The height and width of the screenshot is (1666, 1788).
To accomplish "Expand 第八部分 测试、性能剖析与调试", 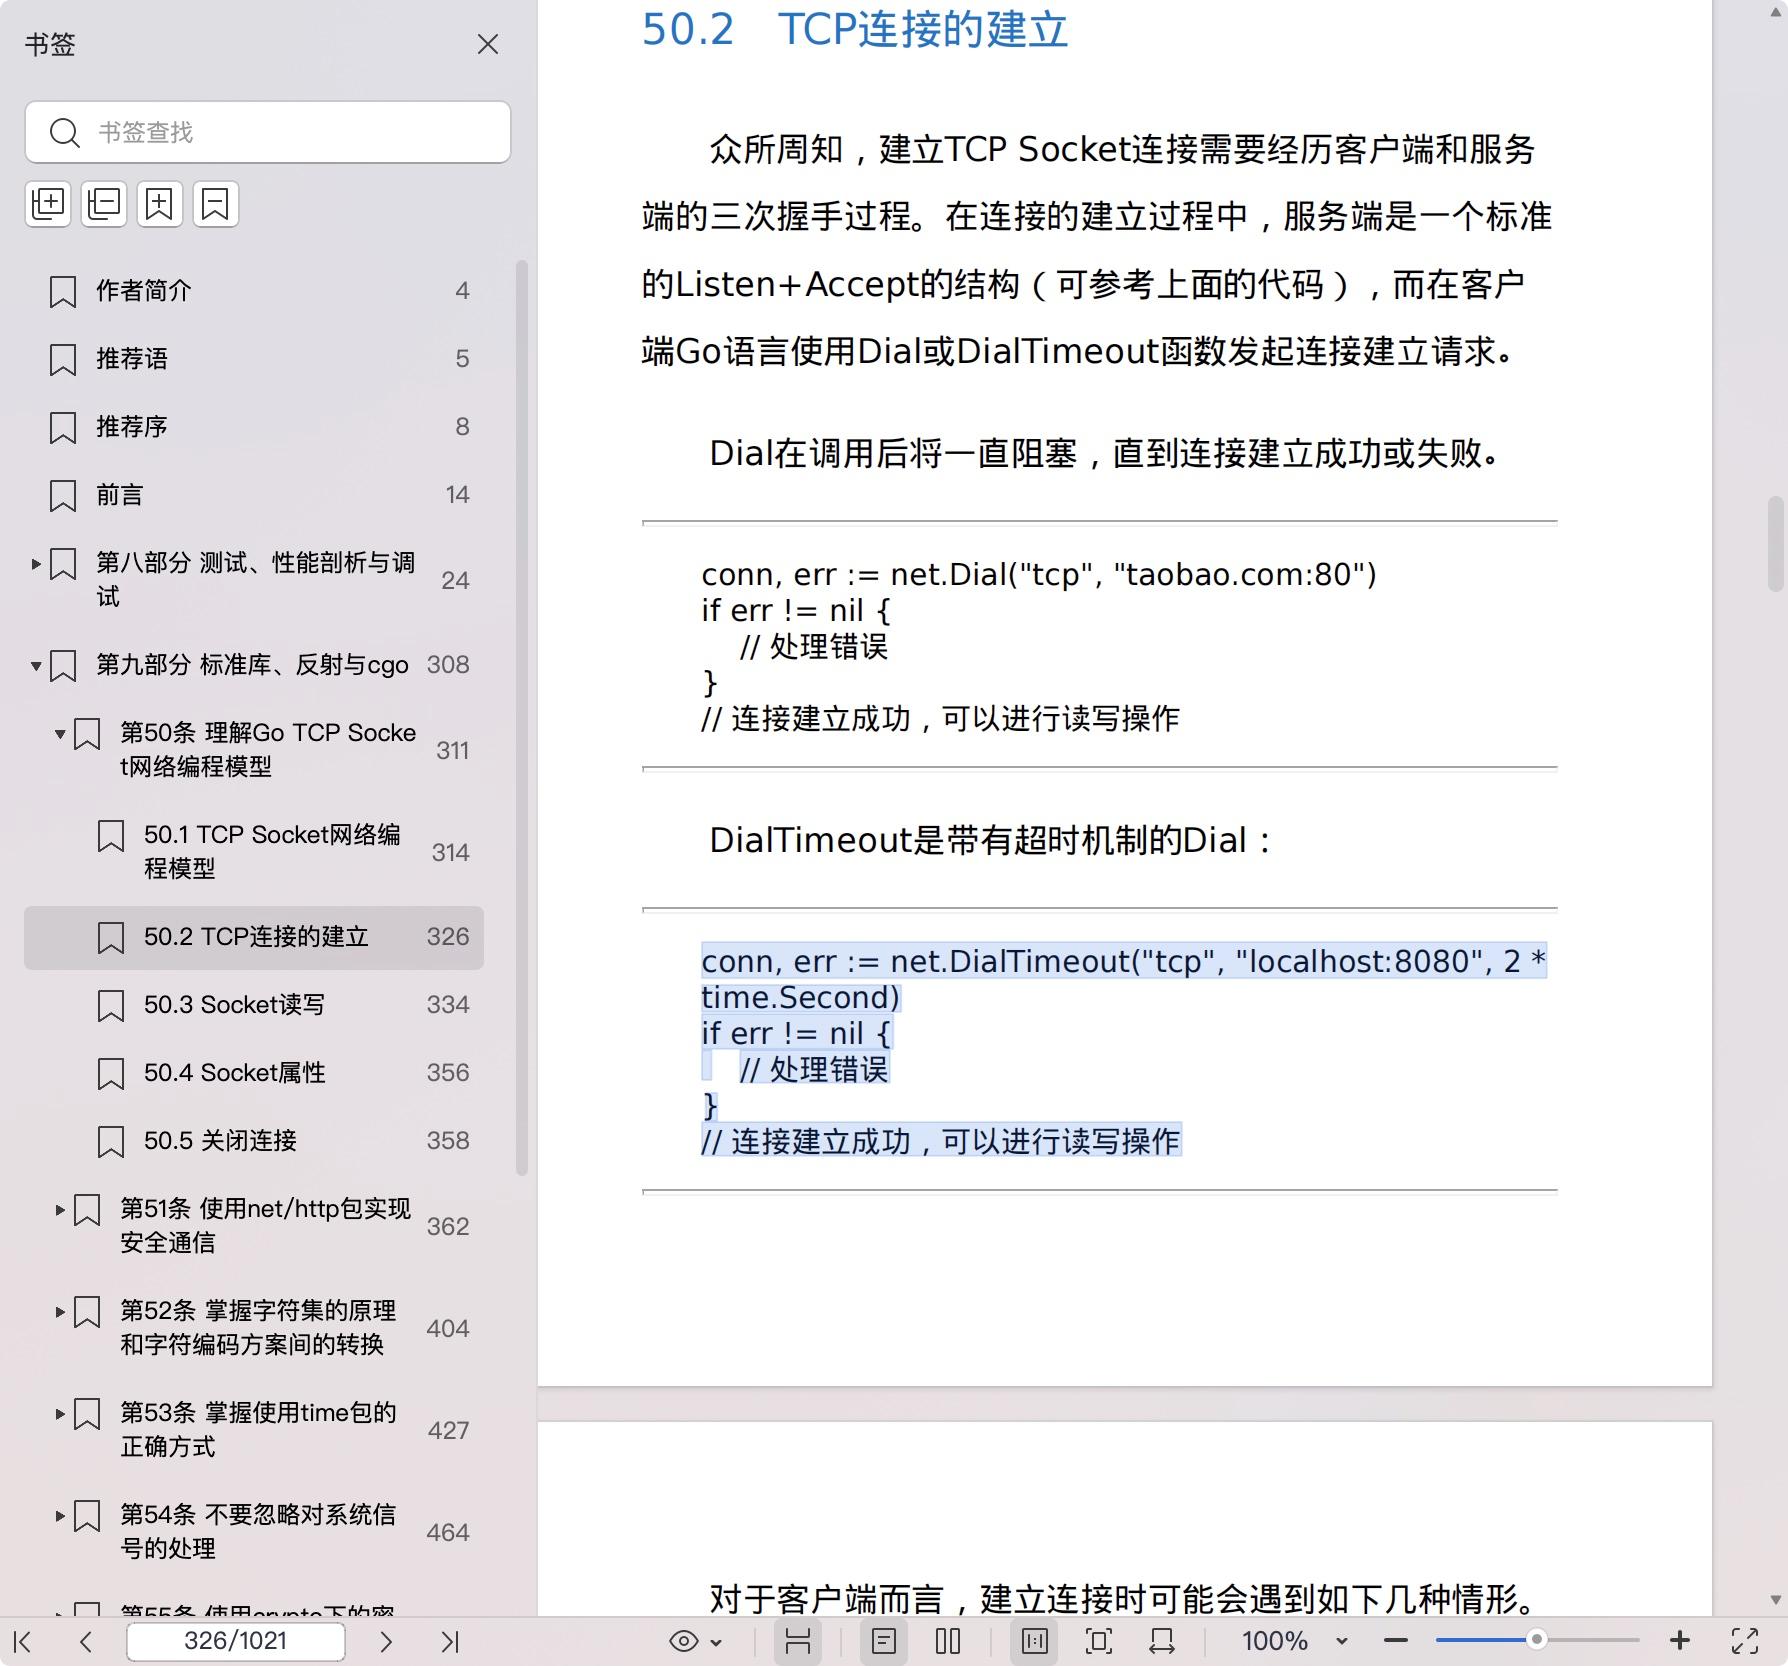I will [x=36, y=564].
